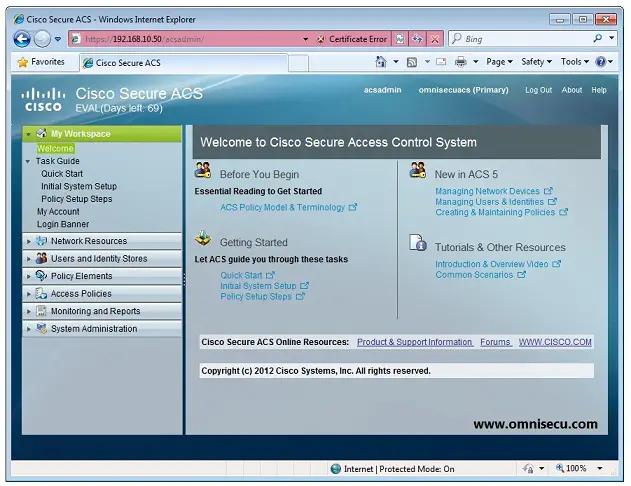This screenshot has width=631, height=486.
Task: Click the Certificate Error shield icon
Action: pyautogui.click(x=321, y=39)
